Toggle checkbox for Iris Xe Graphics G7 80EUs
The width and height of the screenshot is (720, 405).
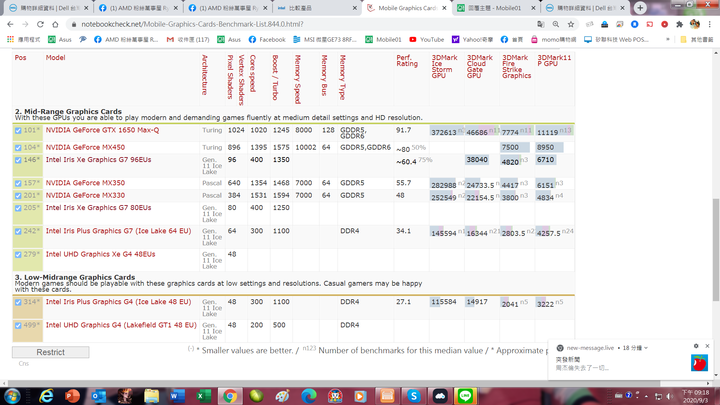pos(18,208)
